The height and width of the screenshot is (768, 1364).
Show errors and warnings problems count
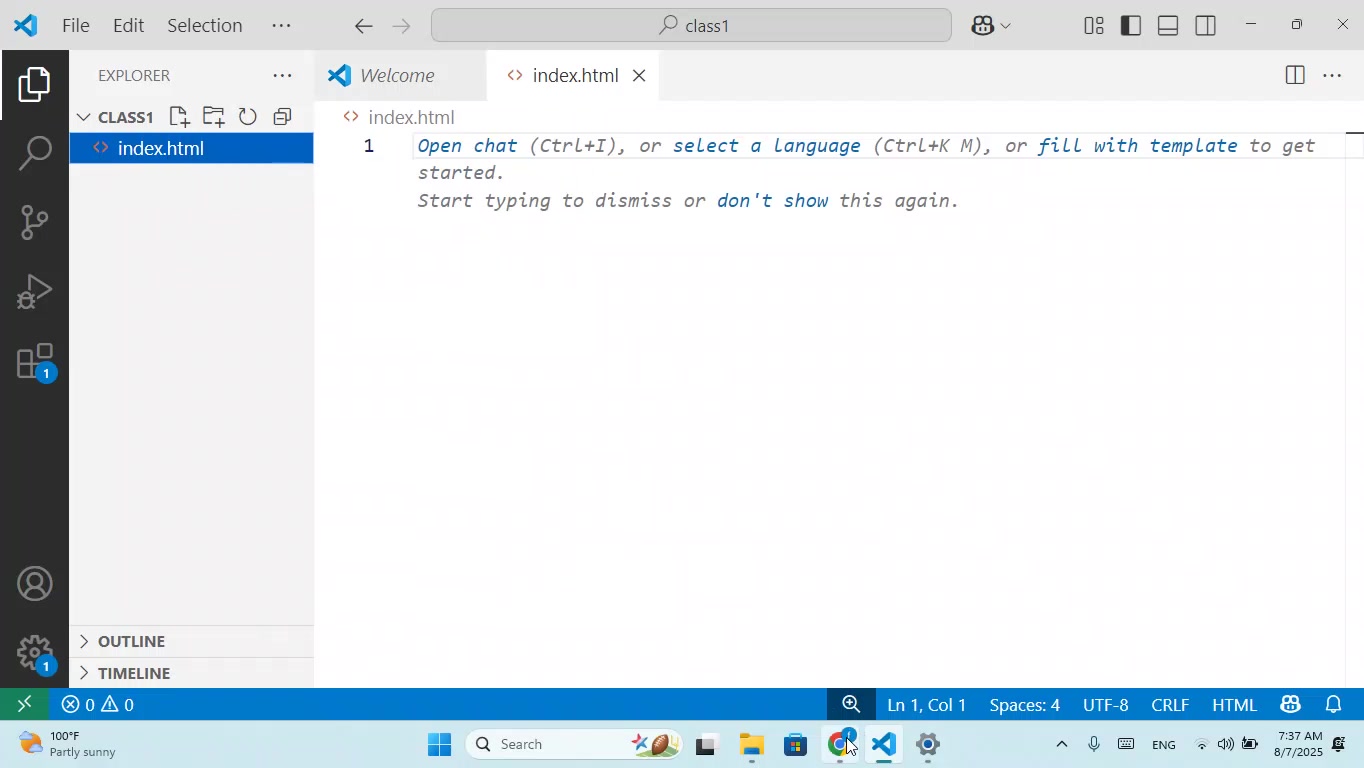98,705
